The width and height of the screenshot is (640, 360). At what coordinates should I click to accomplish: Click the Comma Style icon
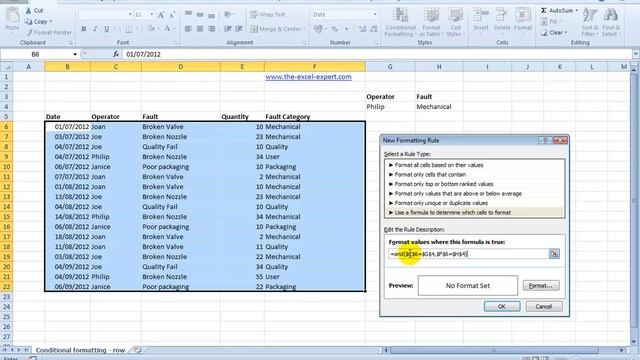pyautogui.click(x=347, y=29)
